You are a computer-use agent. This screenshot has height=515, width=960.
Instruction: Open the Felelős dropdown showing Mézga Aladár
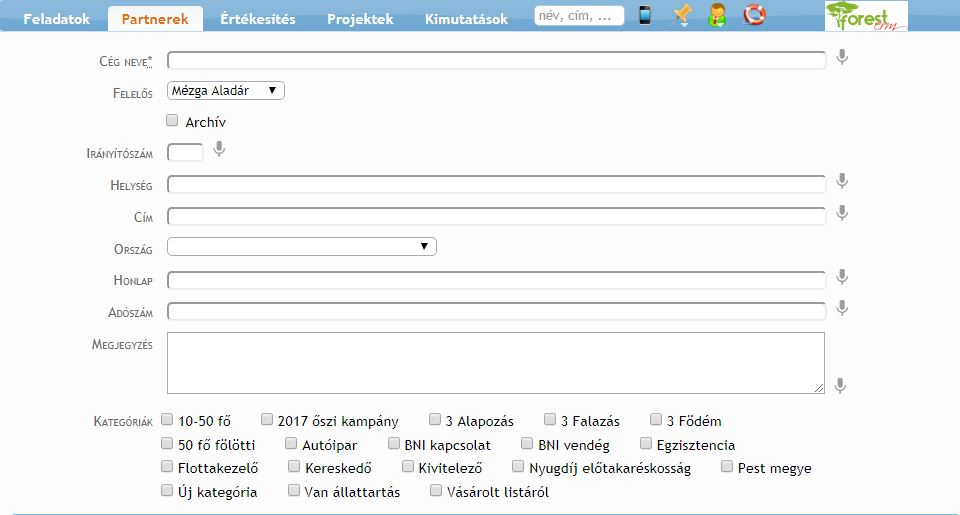coord(226,90)
